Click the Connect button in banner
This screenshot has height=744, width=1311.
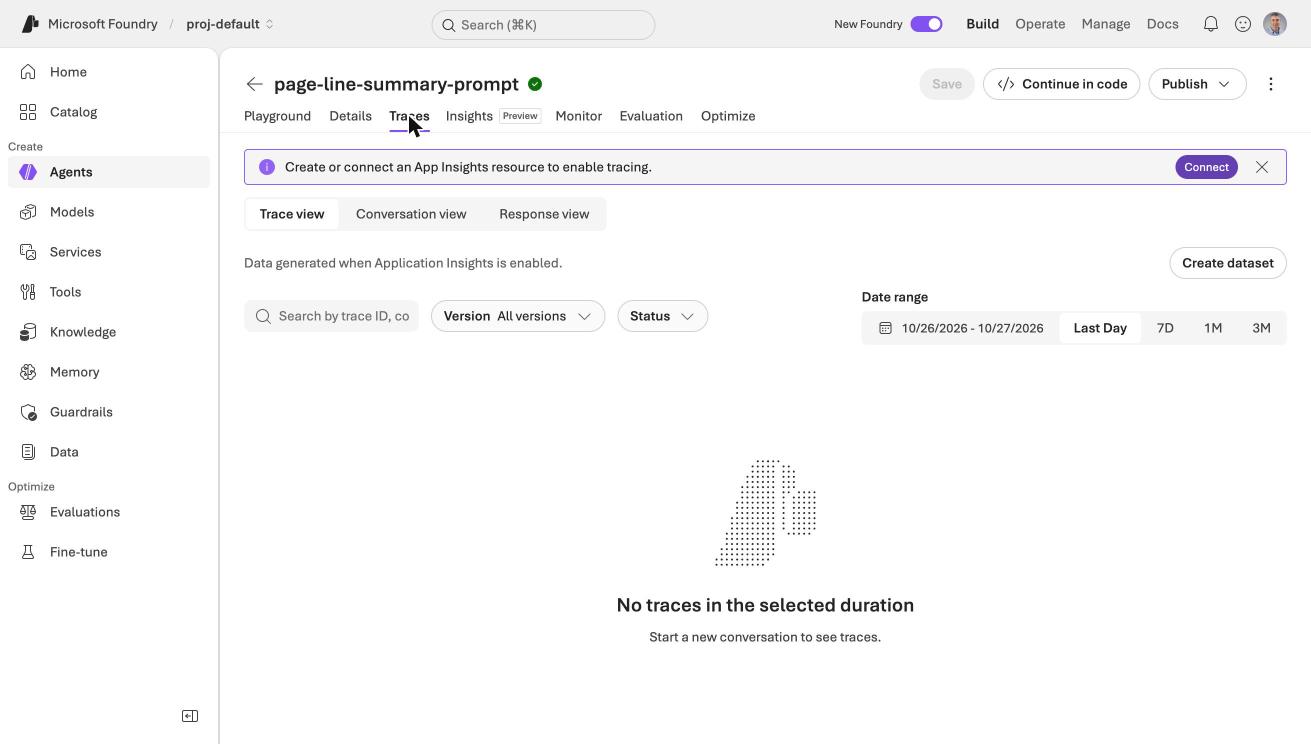pos(1206,167)
